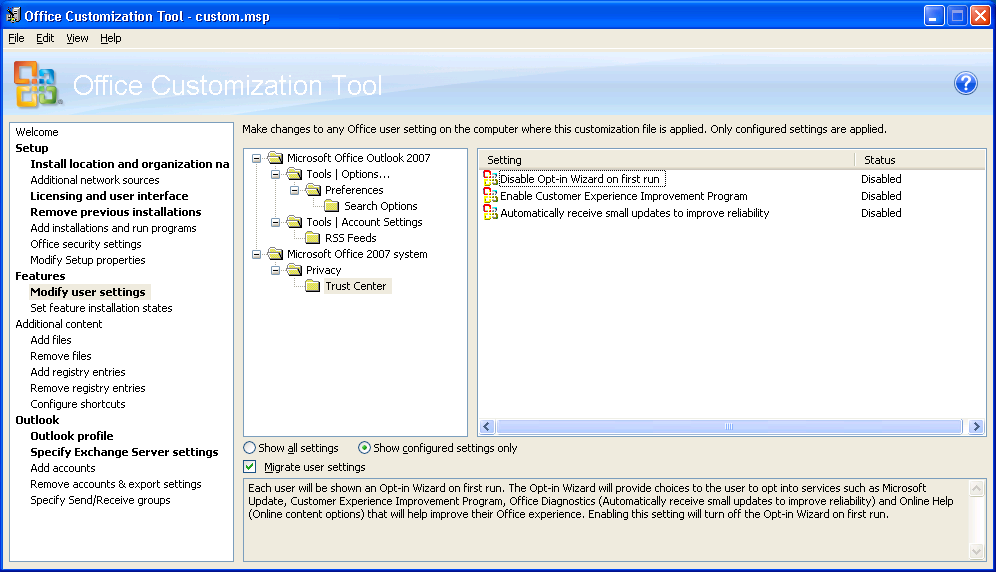Collapse Tools | Account Settings node
Viewport: 996px width, 572px height.
pyautogui.click(x=276, y=222)
